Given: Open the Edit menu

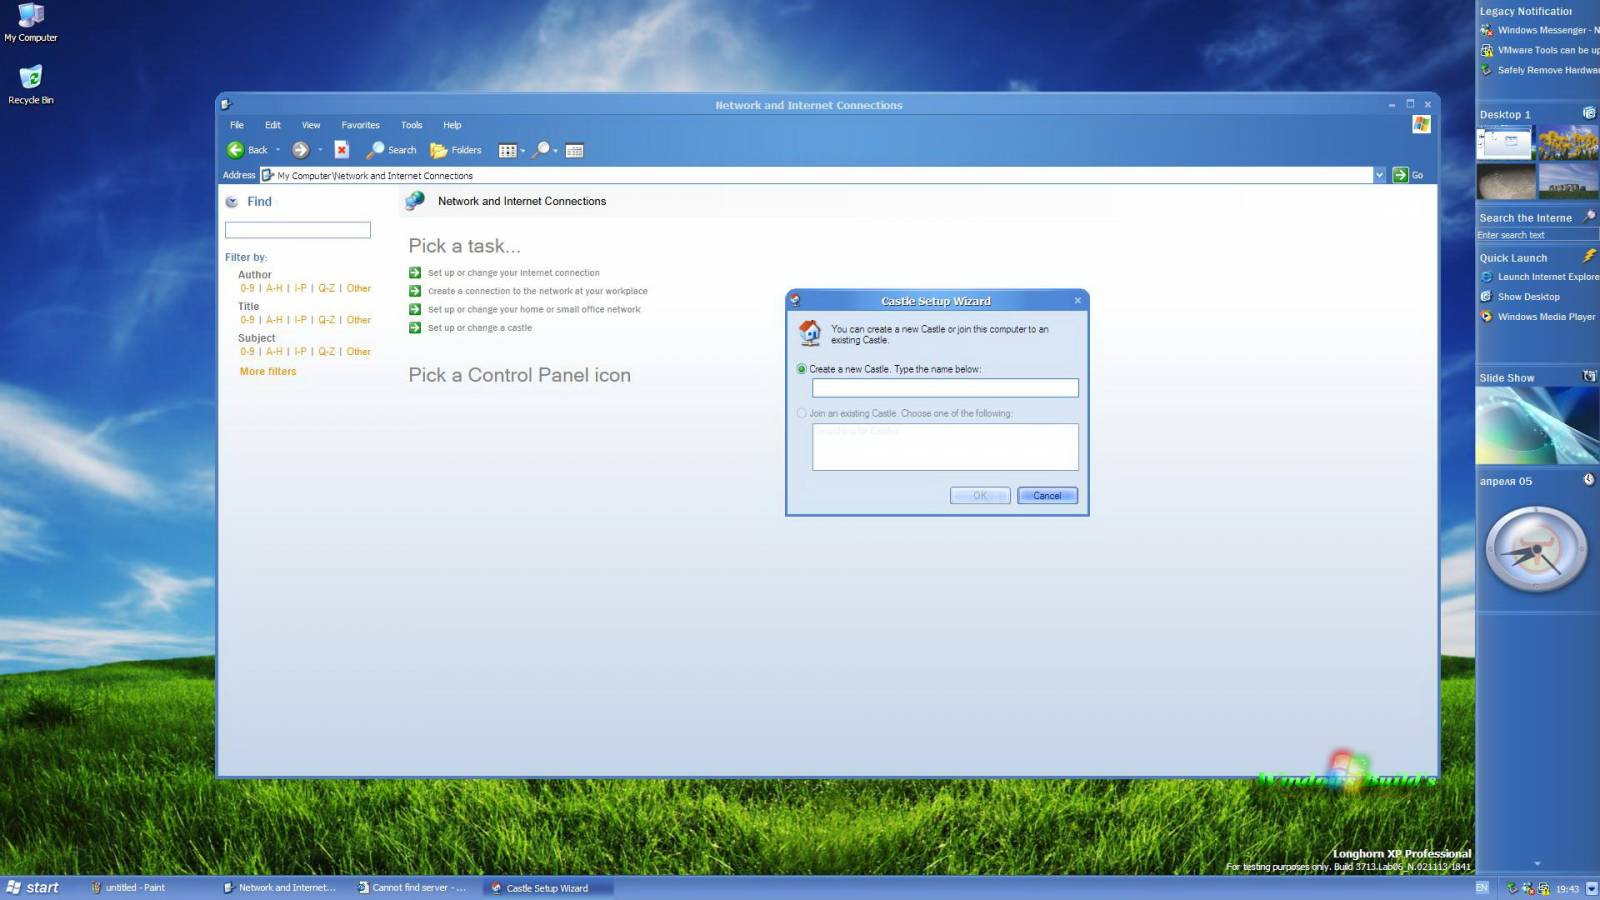Looking at the screenshot, I should pos(273,125).
